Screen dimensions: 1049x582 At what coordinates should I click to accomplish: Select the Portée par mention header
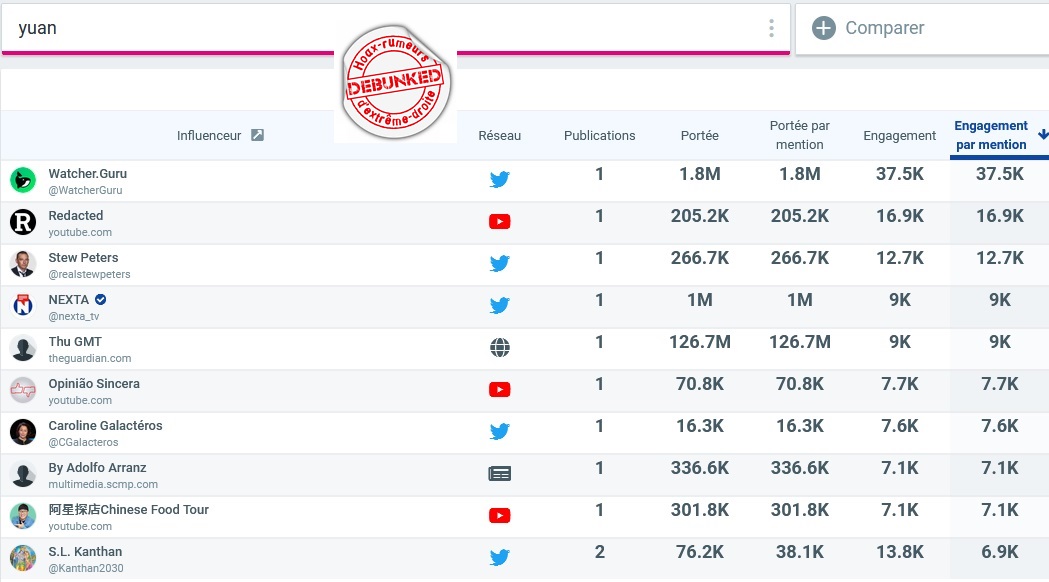tap(799, 135)
